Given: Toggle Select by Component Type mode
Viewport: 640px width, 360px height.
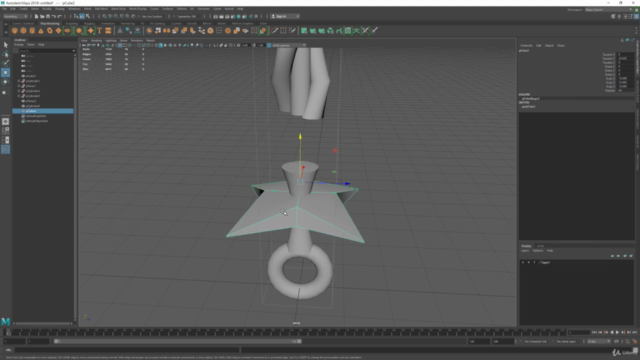Looking at the screenshot, I should pyautogui.click(x=88, y=16).
